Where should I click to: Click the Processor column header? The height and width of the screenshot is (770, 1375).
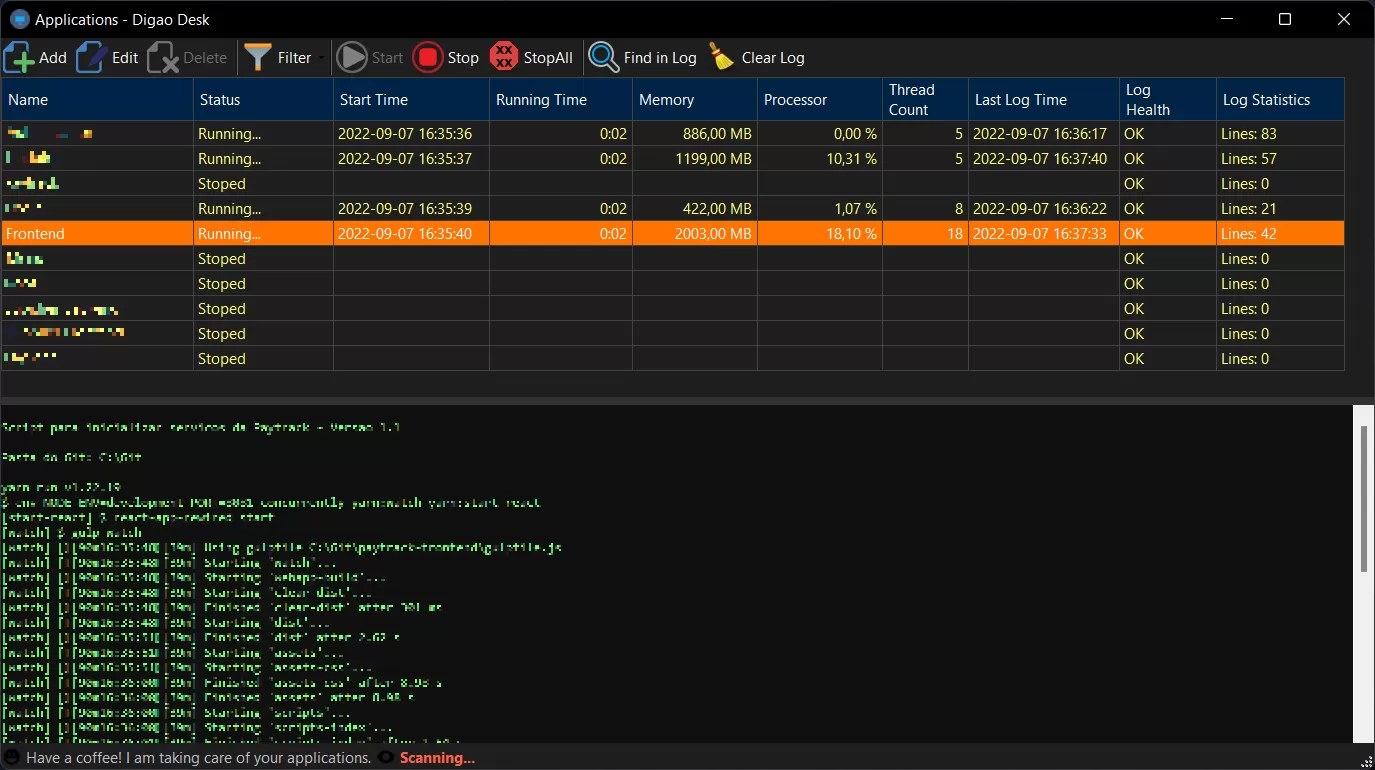[819, 100]
